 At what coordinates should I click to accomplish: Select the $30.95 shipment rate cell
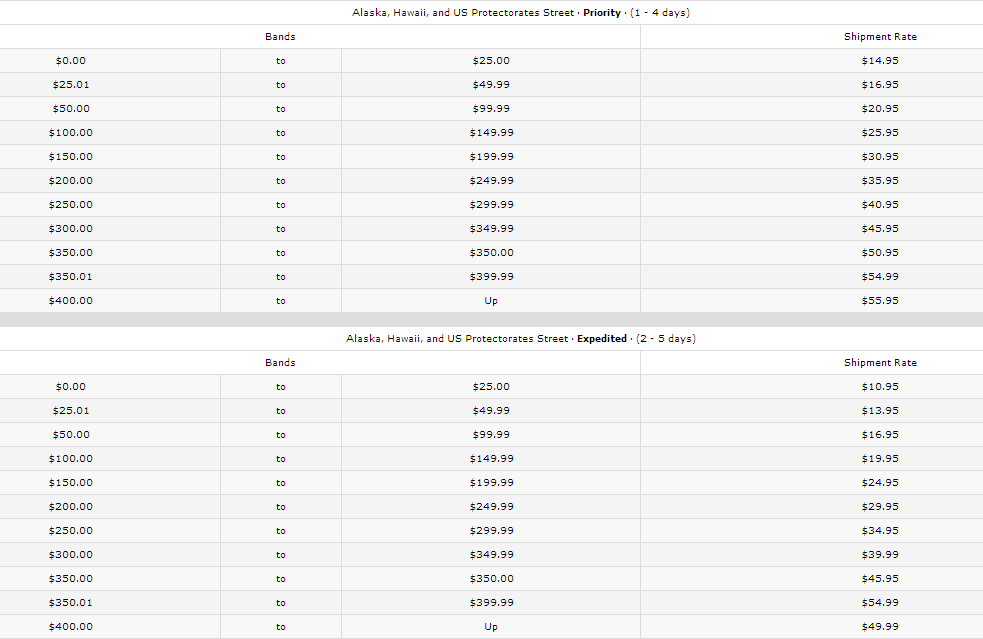pyautogui.click(x=879, y=157)
